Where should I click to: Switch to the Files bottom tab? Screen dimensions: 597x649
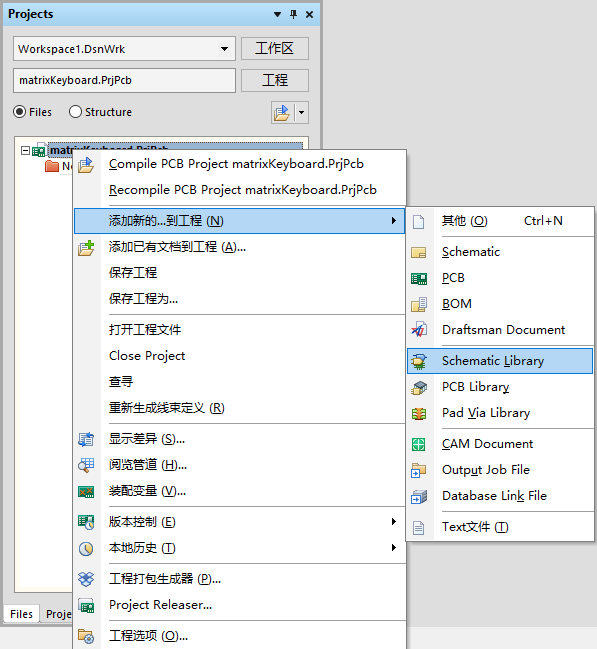(x=22, y=614)
